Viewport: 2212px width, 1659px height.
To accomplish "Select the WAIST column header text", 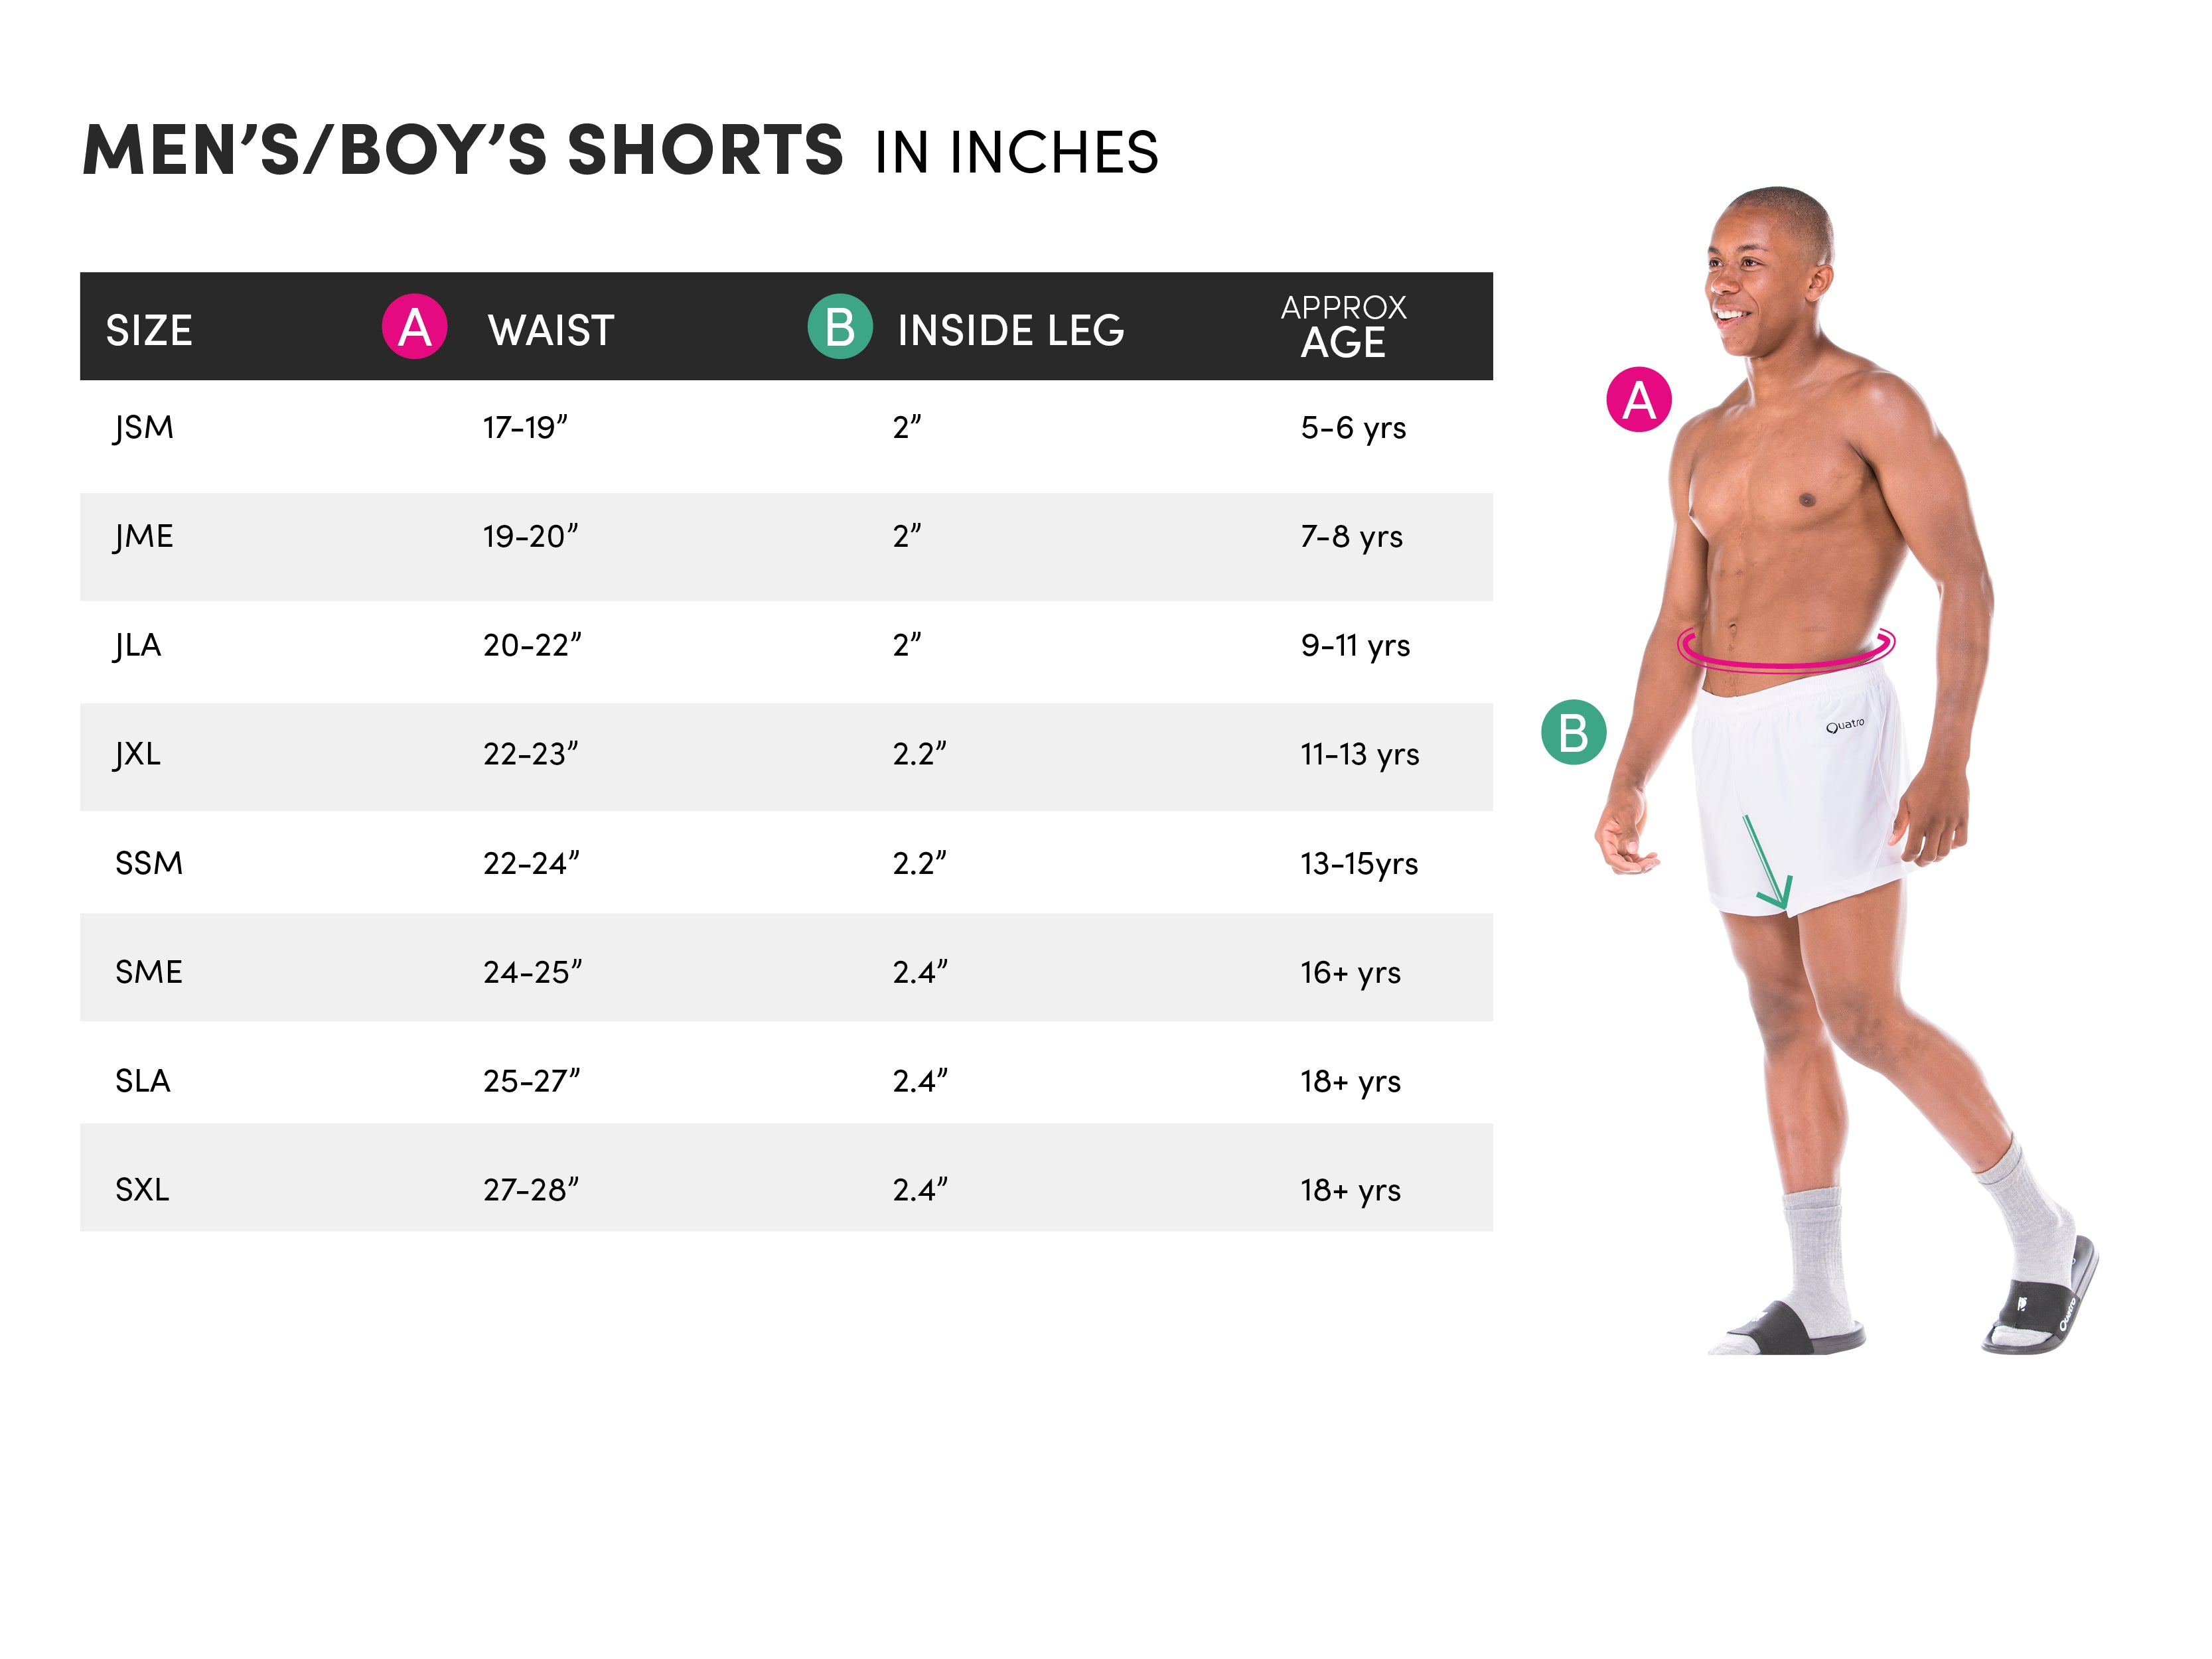I will [551, 330].
